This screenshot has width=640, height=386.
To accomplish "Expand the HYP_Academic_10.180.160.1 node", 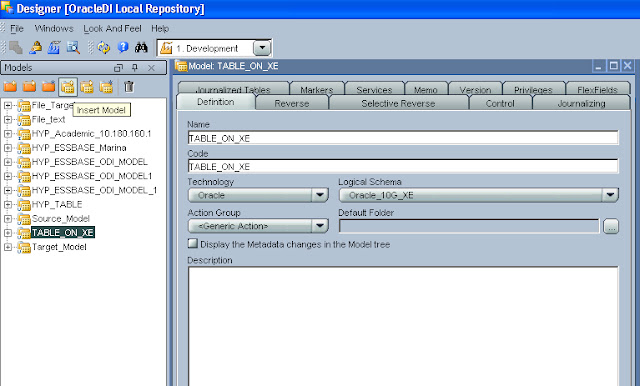I will [7, 134].
